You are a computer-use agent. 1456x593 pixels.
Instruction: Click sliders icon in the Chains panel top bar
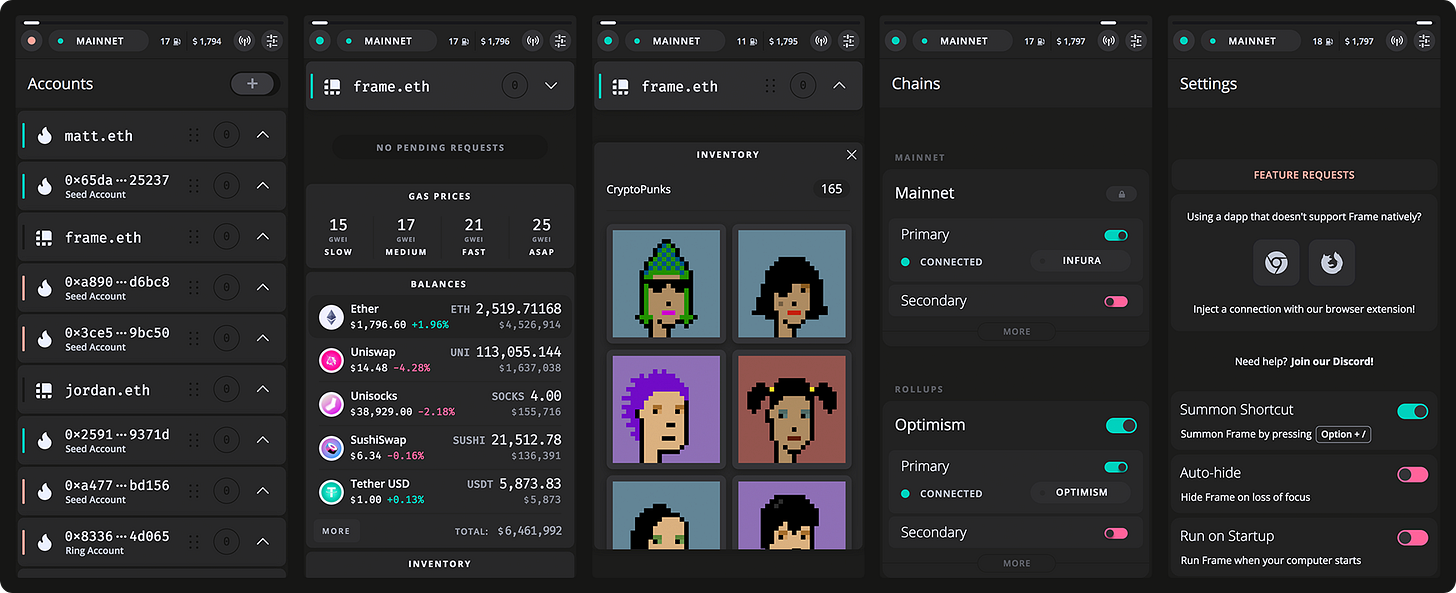point(1136,41)
